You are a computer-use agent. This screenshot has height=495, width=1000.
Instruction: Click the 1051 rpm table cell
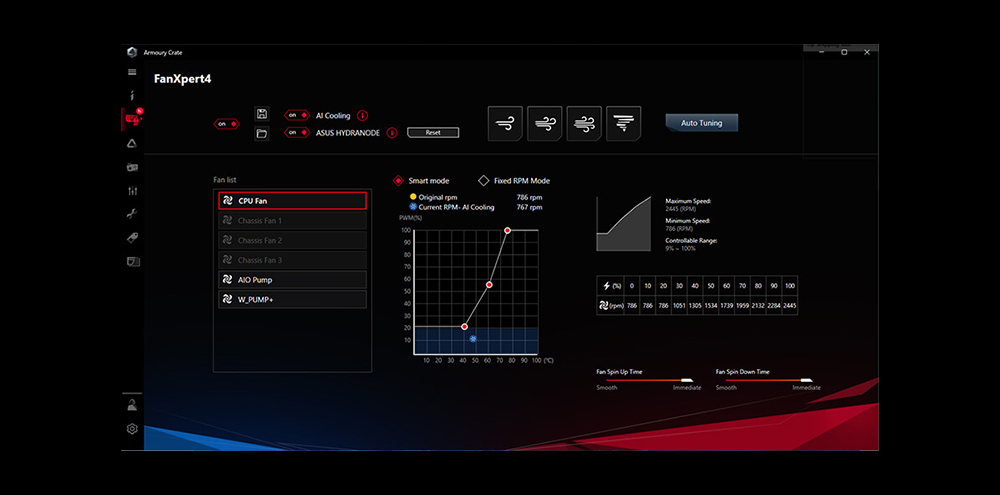tap(679, 306)
